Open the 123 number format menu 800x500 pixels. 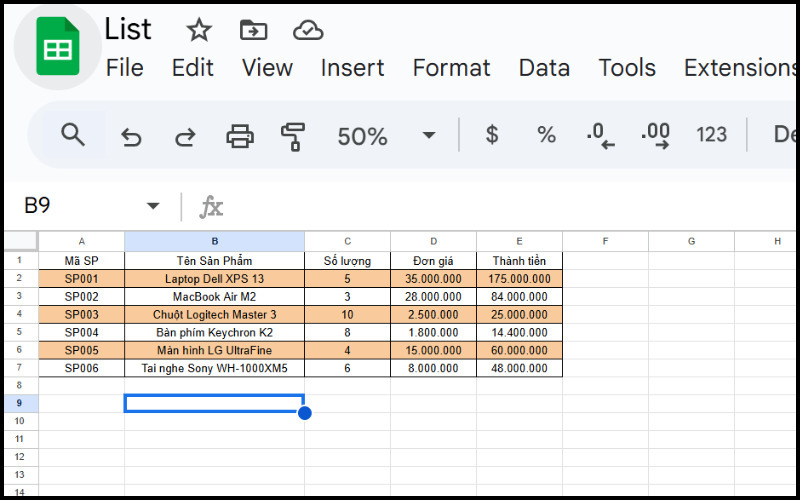click(711, 135)
